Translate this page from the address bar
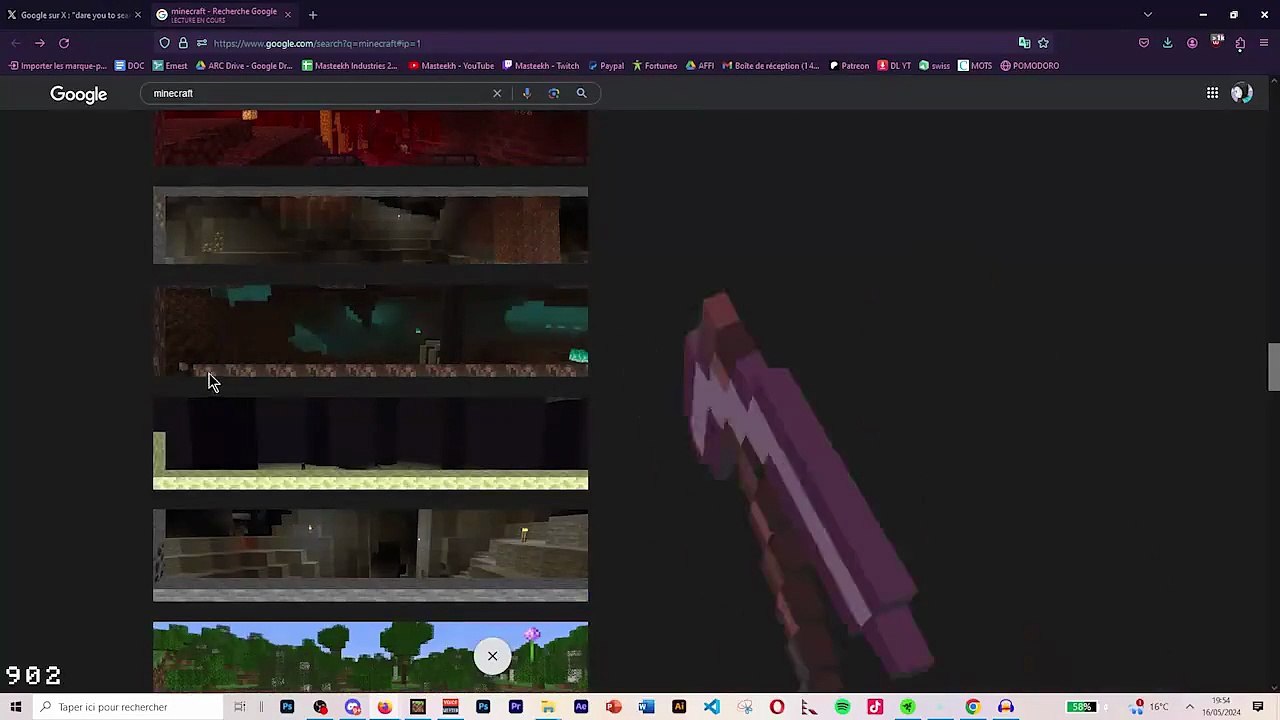Screen dimensions: 1280x720 pos(1024,43)
